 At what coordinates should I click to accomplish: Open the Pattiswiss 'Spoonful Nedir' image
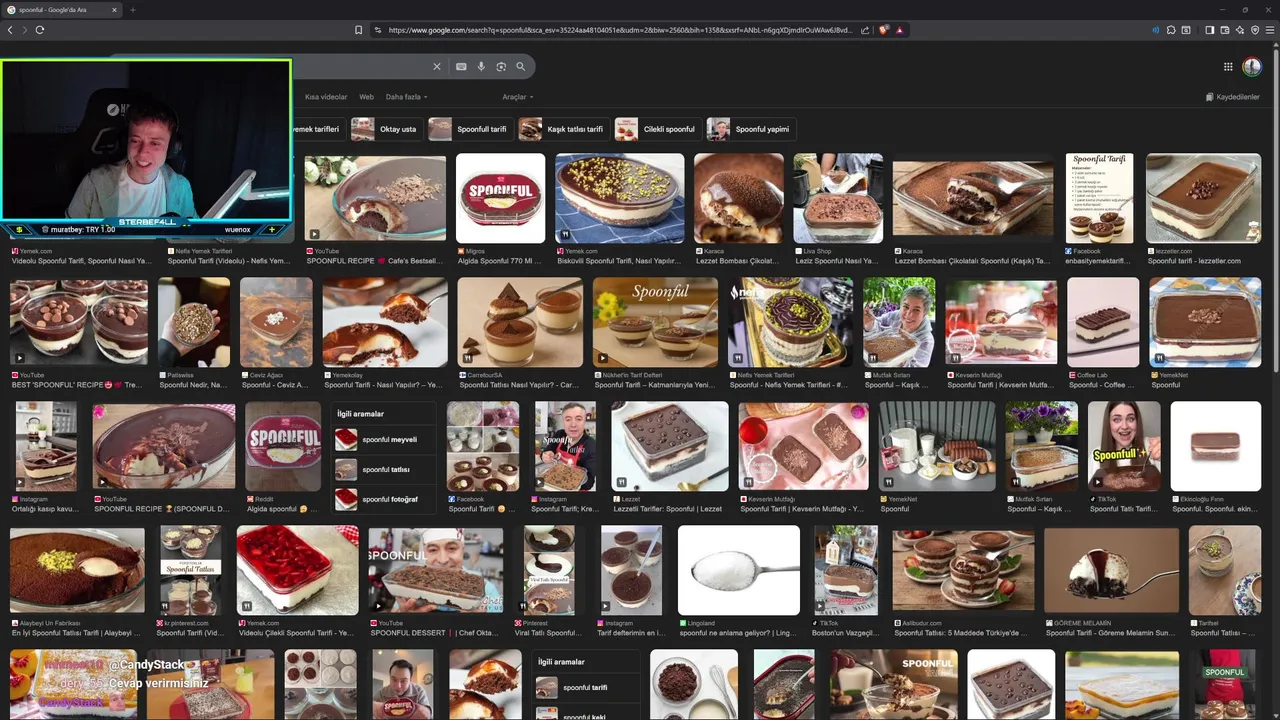[194, 322]
